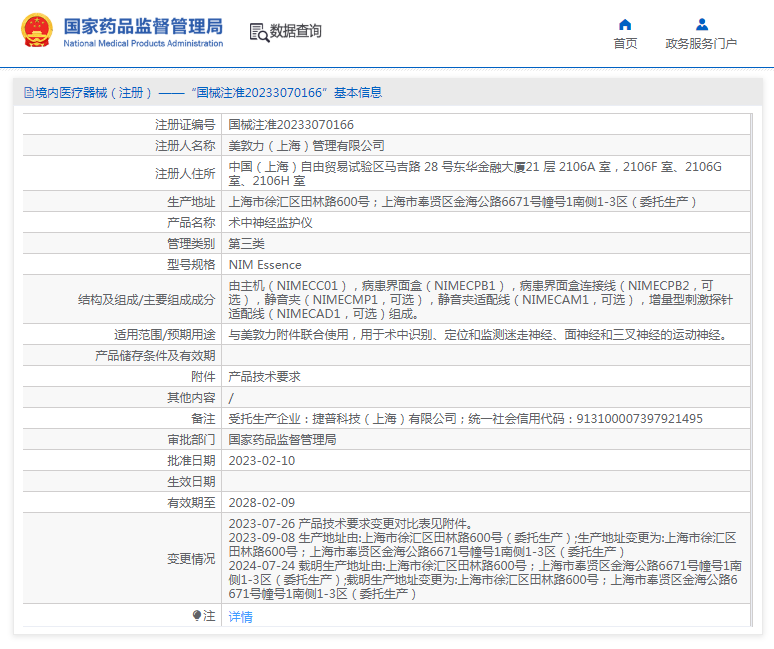Click 数据查询 heading text
Viewport: 774px width, 649px height.
(x=295, y=31)
